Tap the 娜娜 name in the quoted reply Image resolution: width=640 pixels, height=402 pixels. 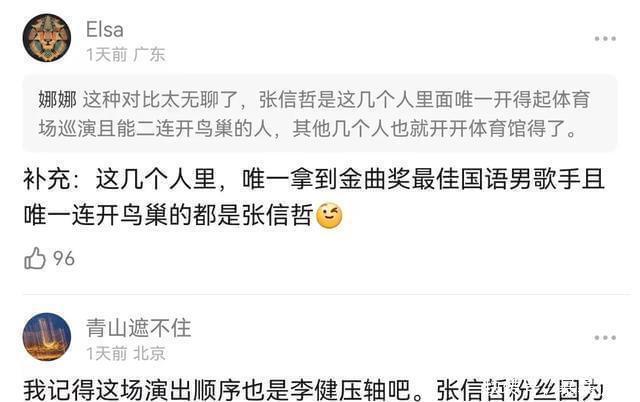coord(57,100)
